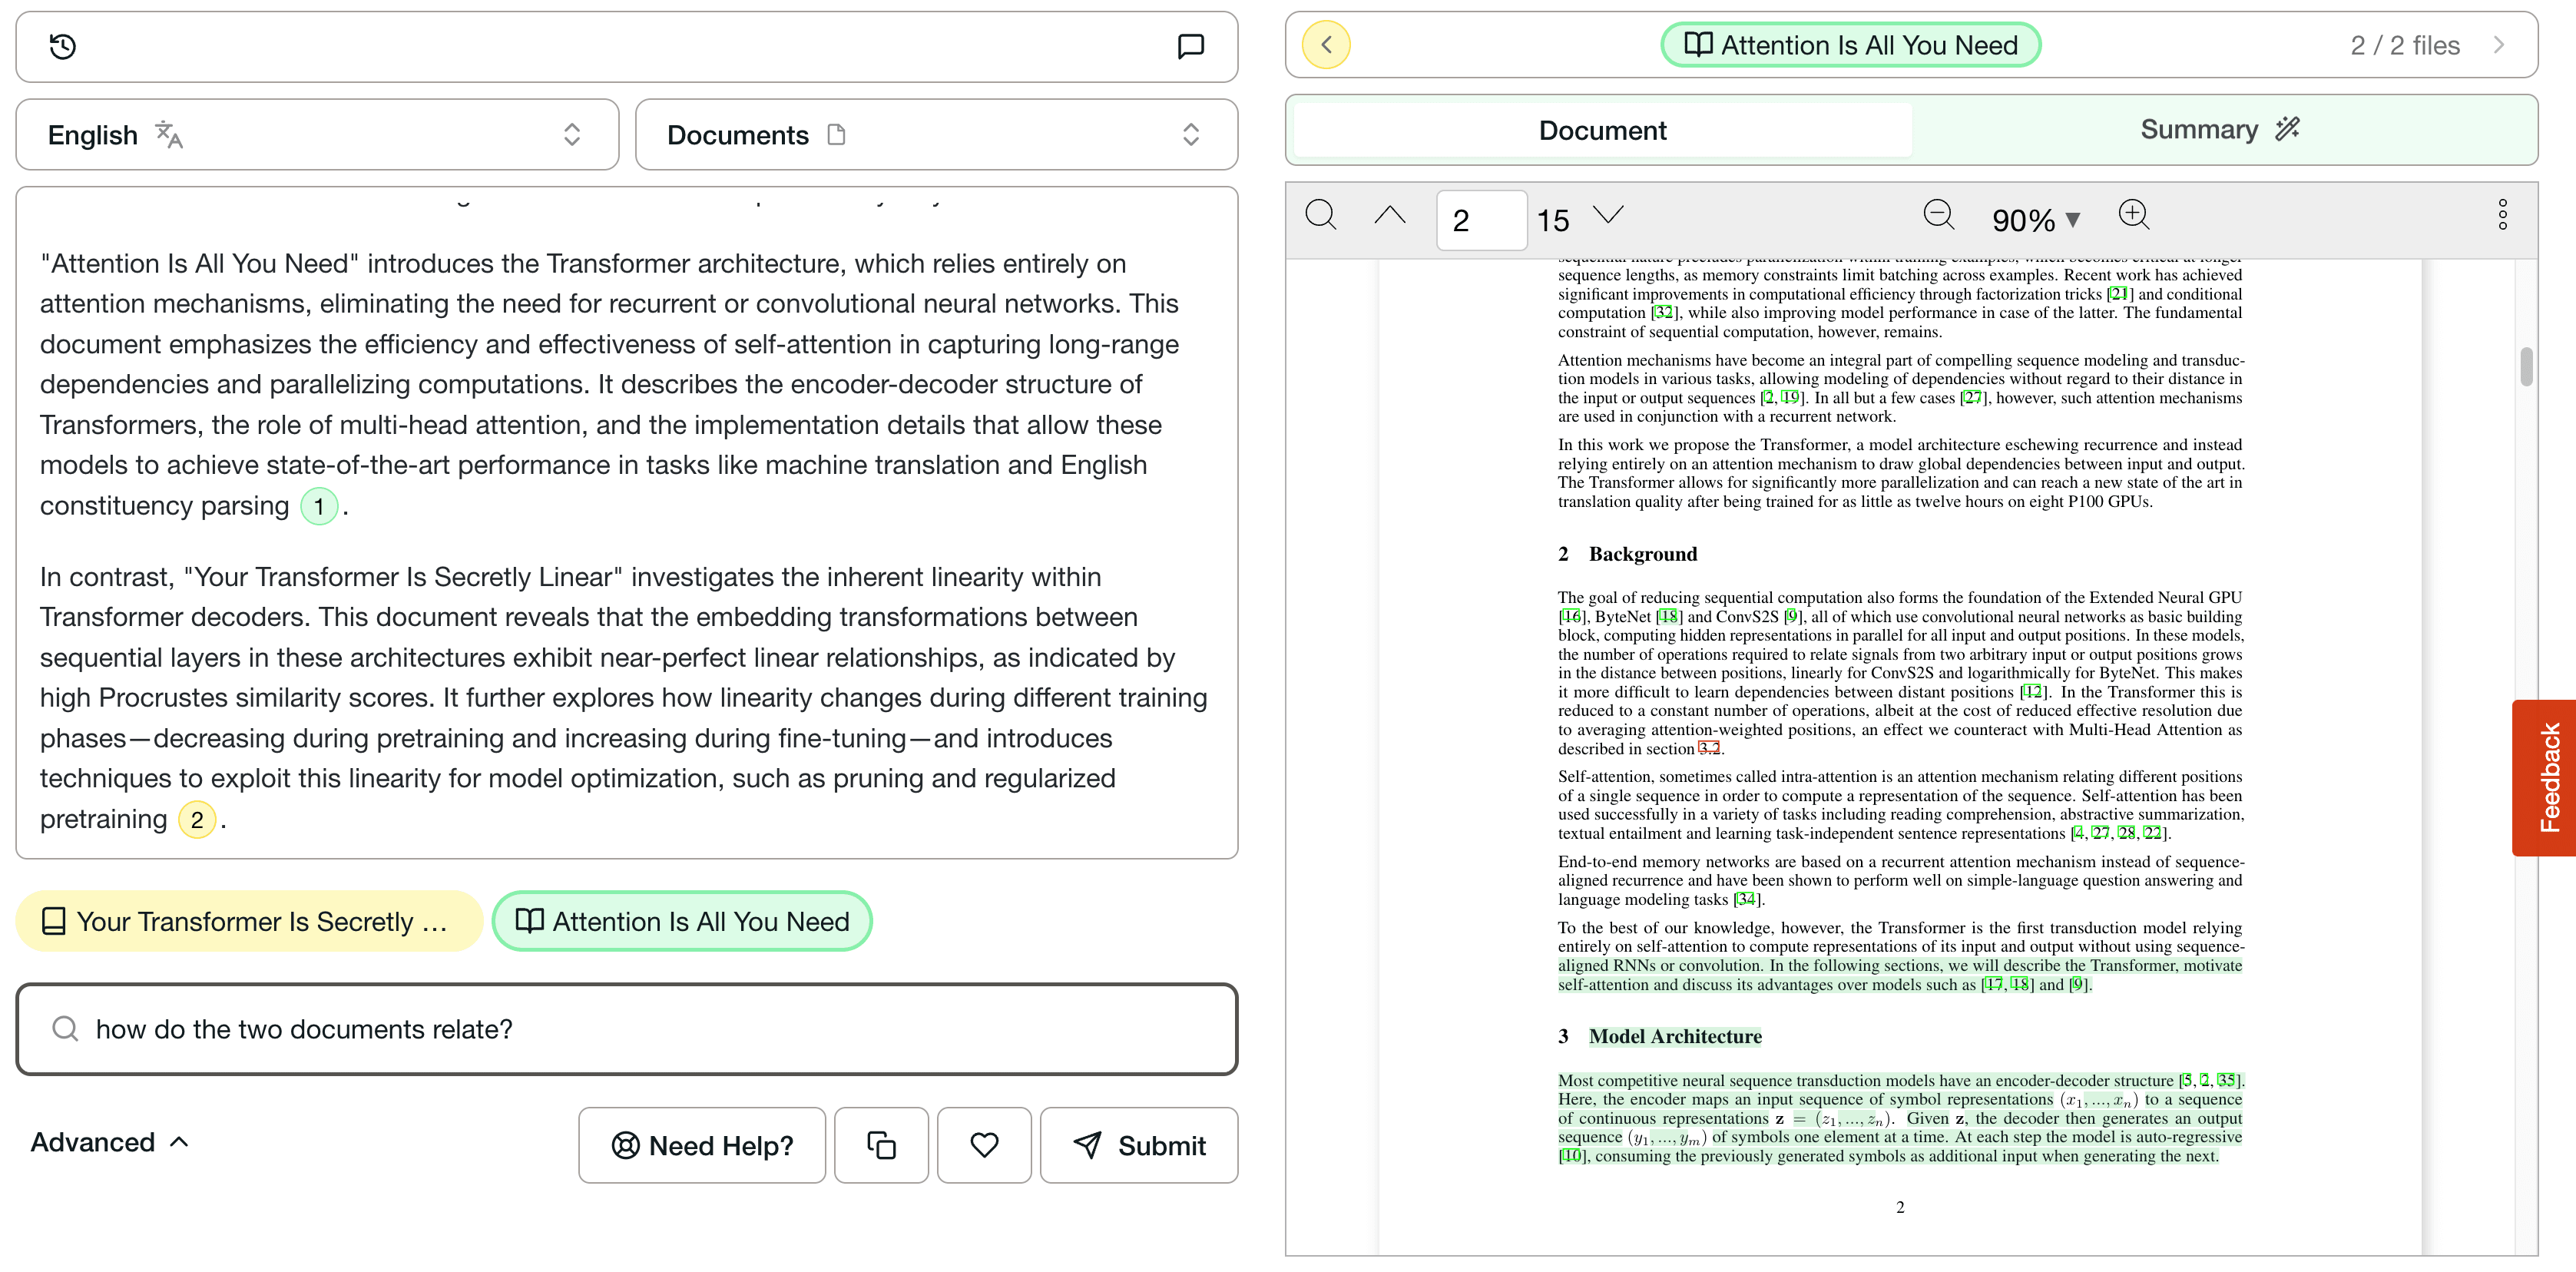Click the '2 / 2 files' counter text
This screenshot has width=2576, height=1272.
pyautogui.click(x=2405, y=45)
